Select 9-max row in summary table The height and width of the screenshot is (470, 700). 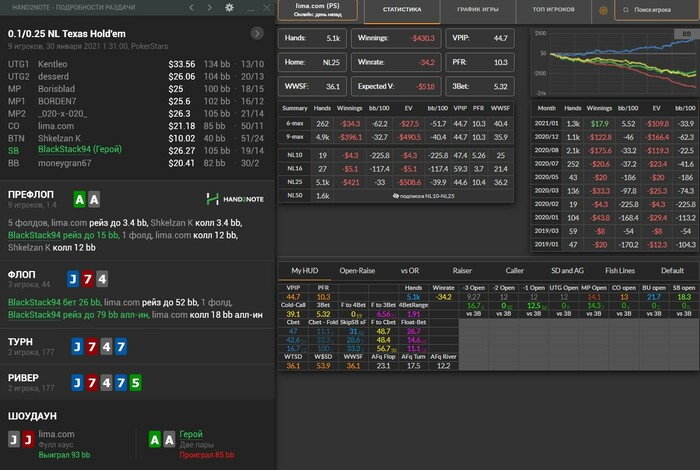[x=396, y=137]
